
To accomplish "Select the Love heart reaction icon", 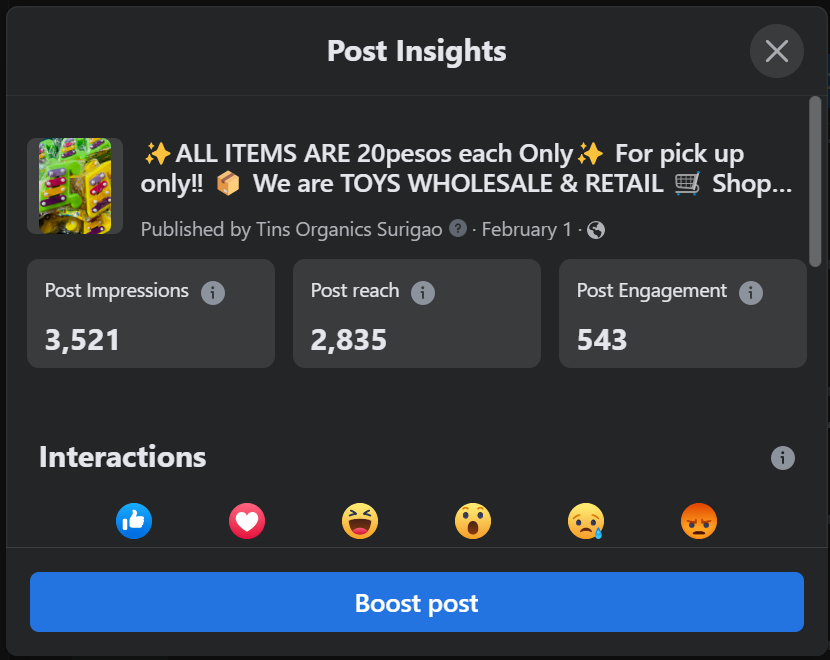I will click(x=247, y=521).
